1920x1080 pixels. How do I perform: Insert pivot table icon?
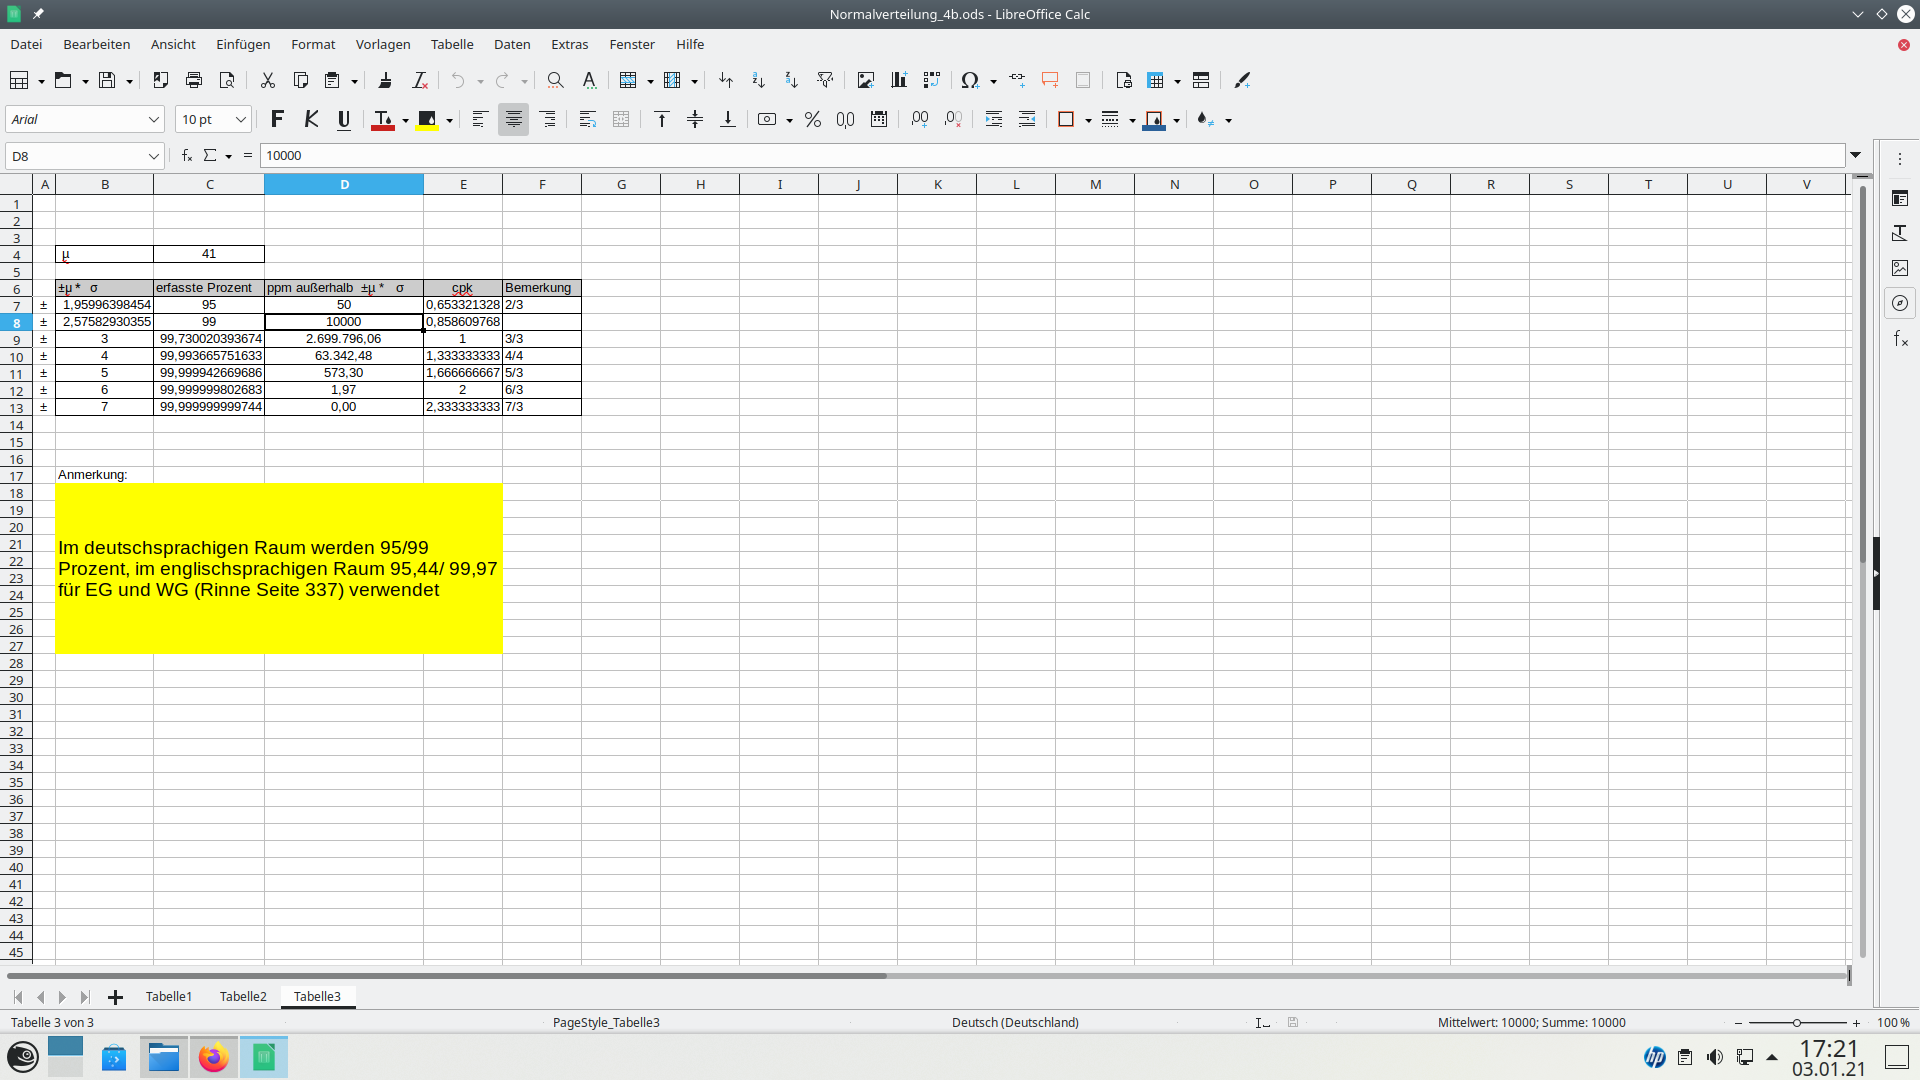click(x=932, y=80)
